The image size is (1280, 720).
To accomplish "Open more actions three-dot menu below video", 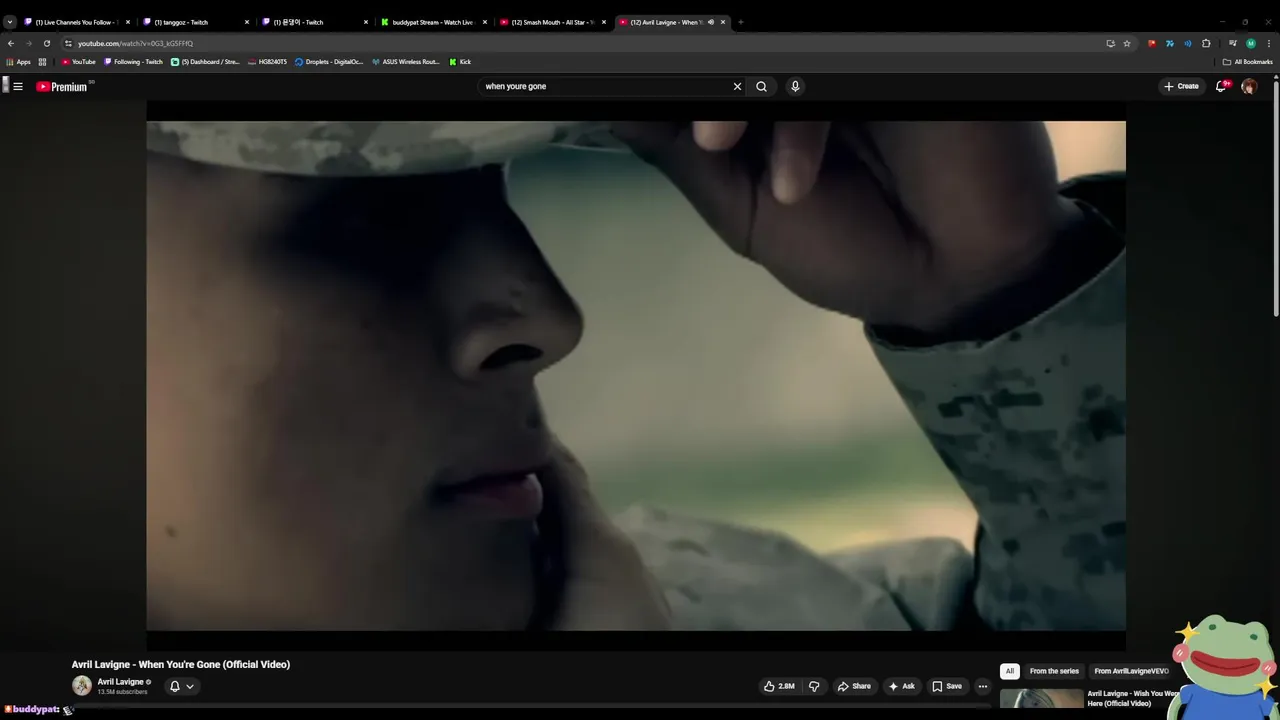I will [x=982, y=686].
